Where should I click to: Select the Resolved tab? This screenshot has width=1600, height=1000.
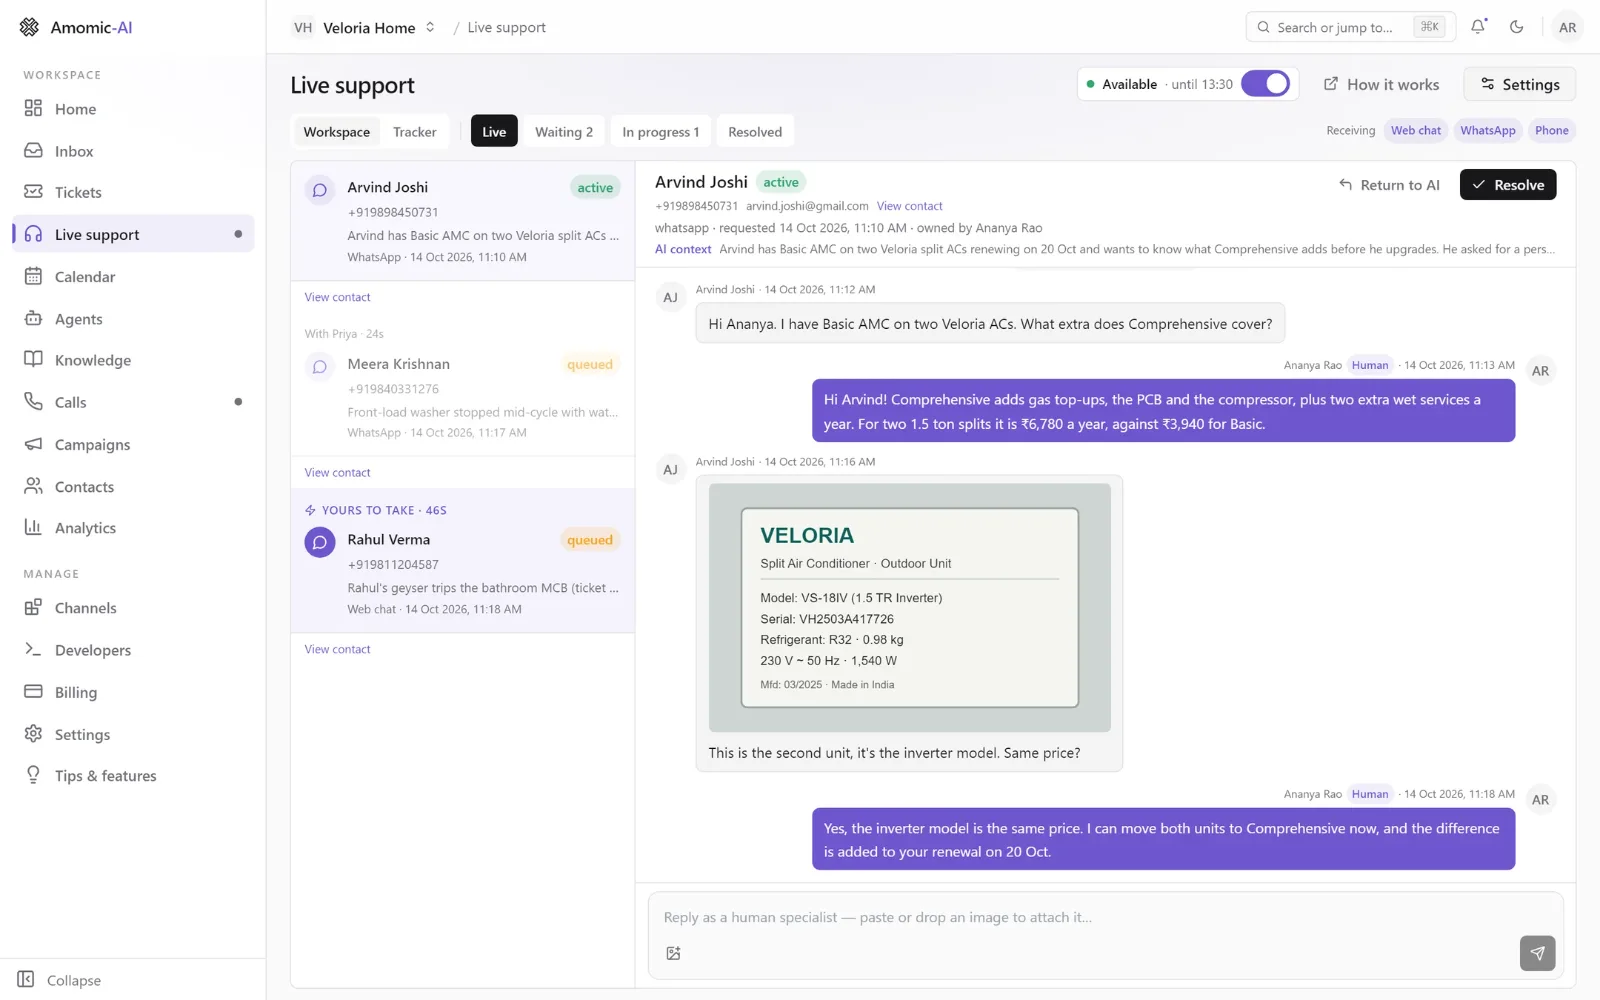(755, 132)
